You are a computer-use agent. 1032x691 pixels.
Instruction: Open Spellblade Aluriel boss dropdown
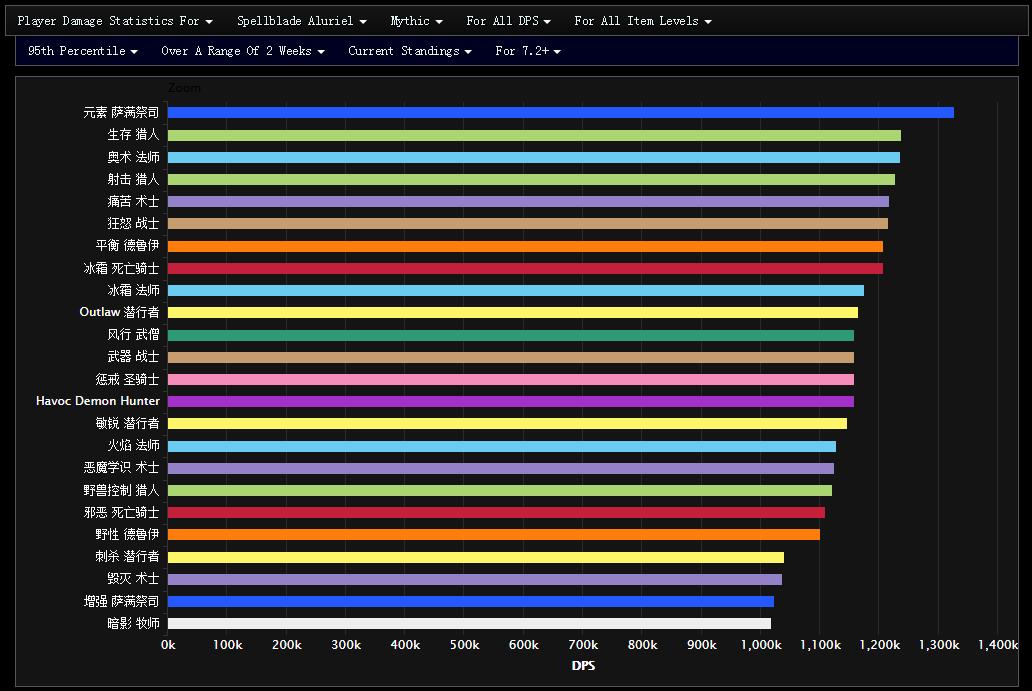301,21
